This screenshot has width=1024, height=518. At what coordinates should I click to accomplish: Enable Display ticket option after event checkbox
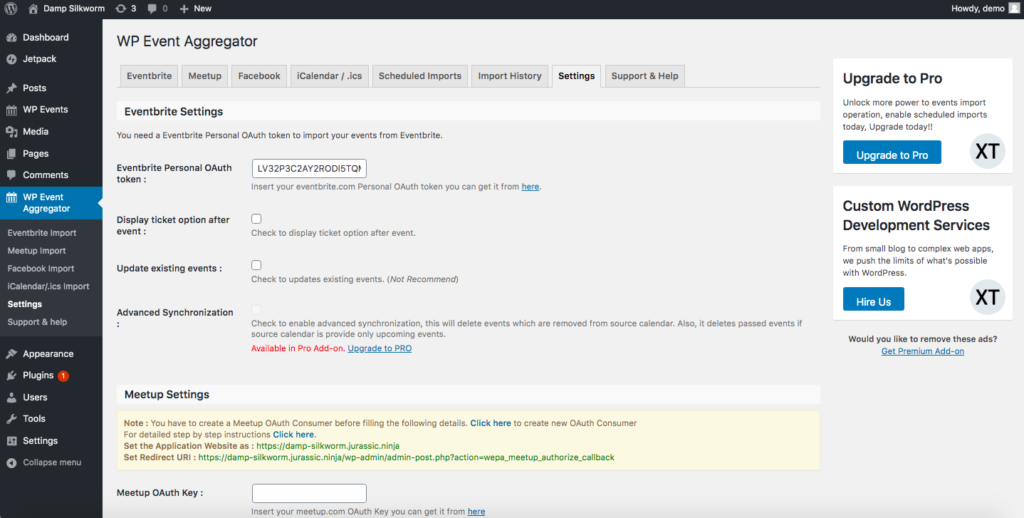[256, 219]
